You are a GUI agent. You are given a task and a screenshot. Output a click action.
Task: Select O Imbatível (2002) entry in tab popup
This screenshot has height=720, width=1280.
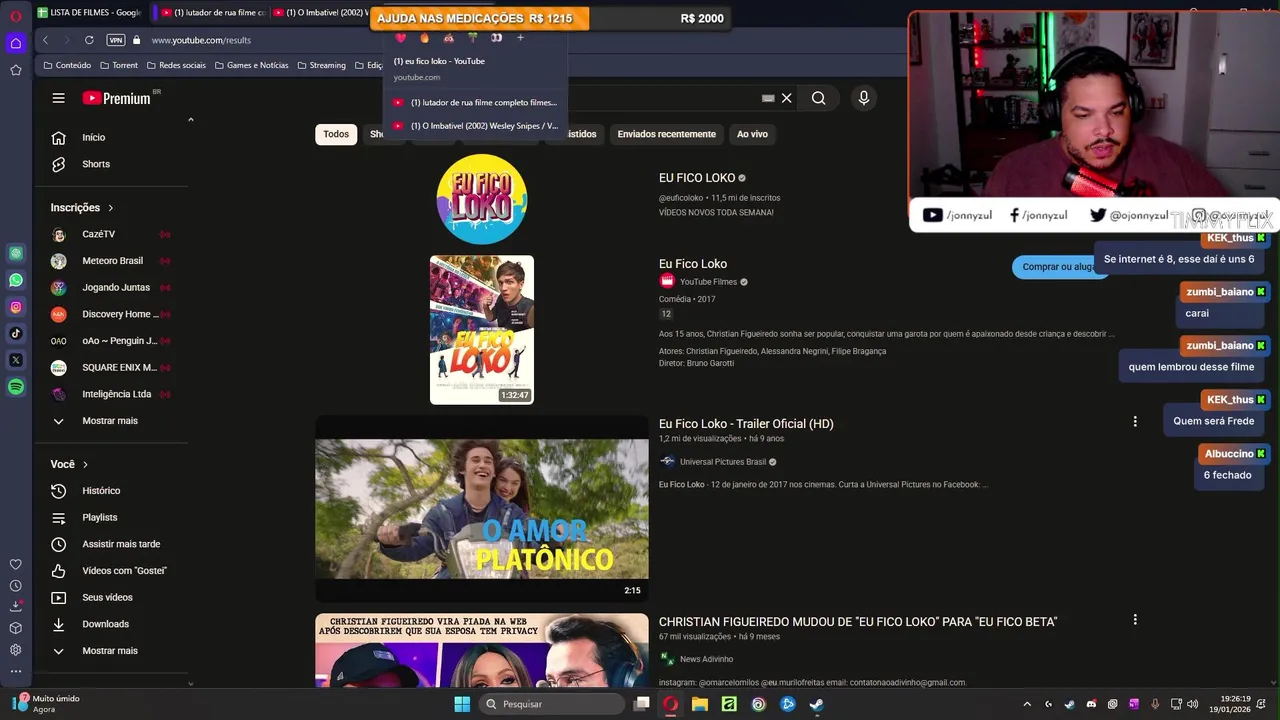coord(475,126)
